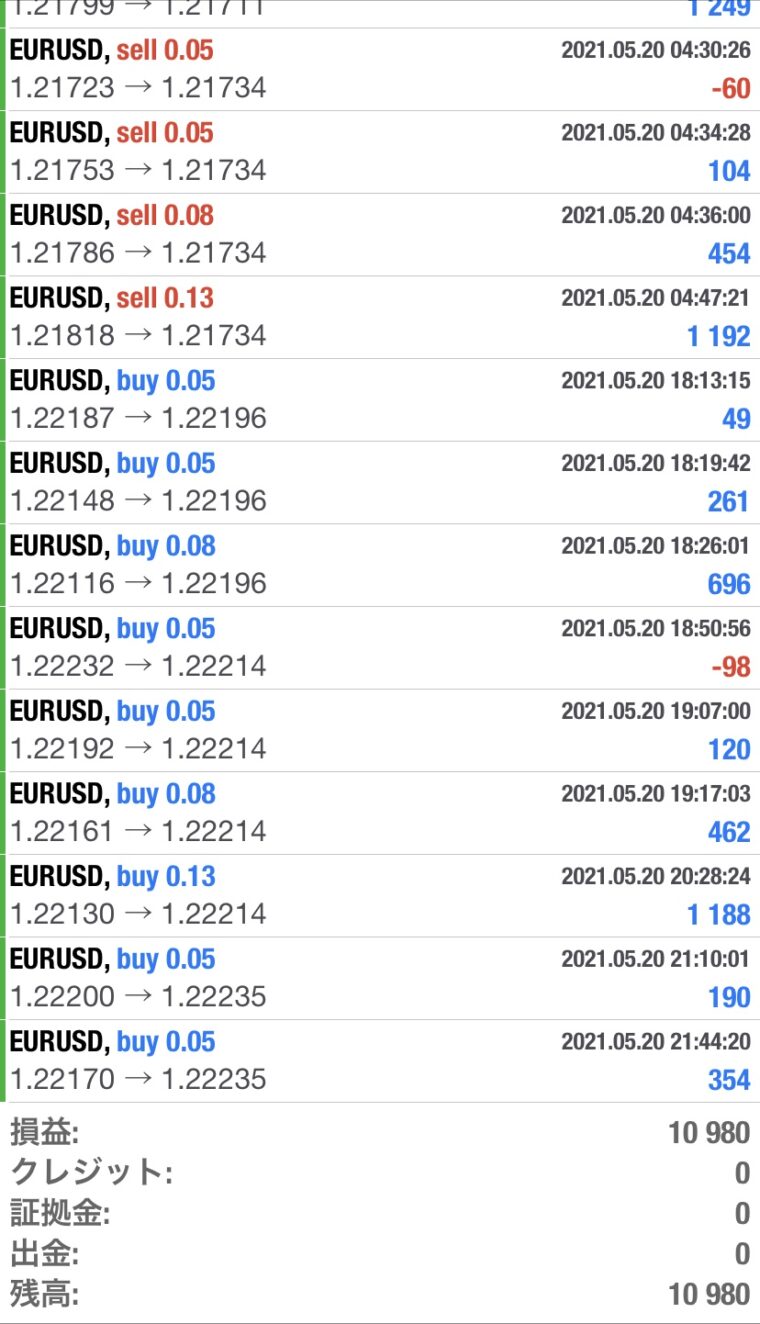Tap the buy 0.05 trade at 21:10:01

380,978
